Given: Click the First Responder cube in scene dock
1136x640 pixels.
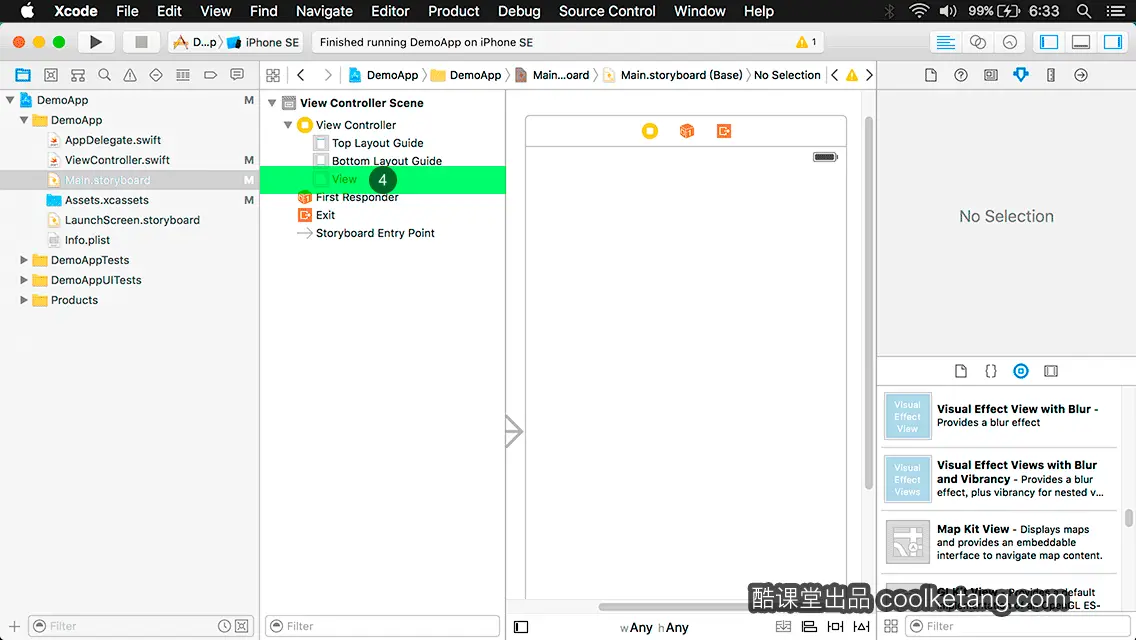Looking at the screenshot, I should coord(687,131).
